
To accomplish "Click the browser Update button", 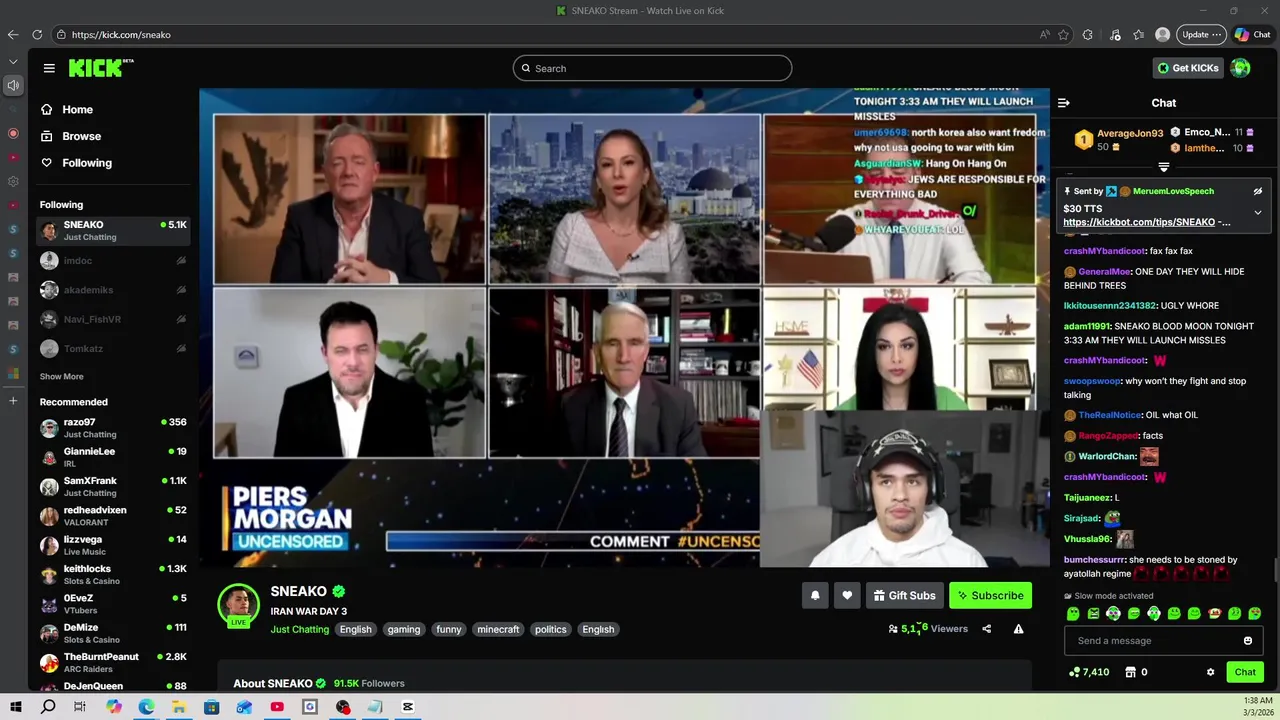I will pyautogui.click(x=1201, y=35).
